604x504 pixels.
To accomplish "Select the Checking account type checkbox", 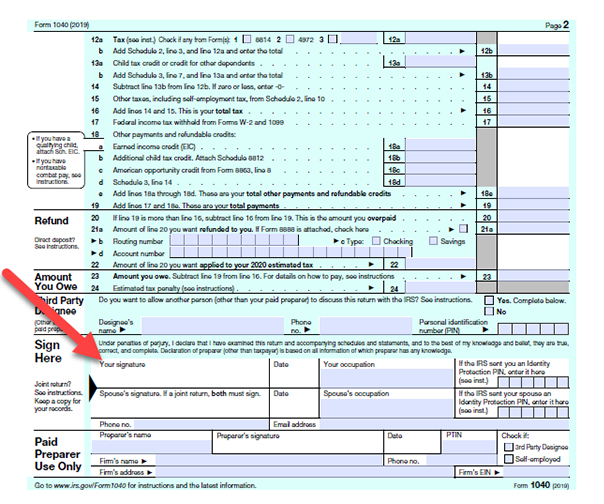I will click(x=376, y=241).
